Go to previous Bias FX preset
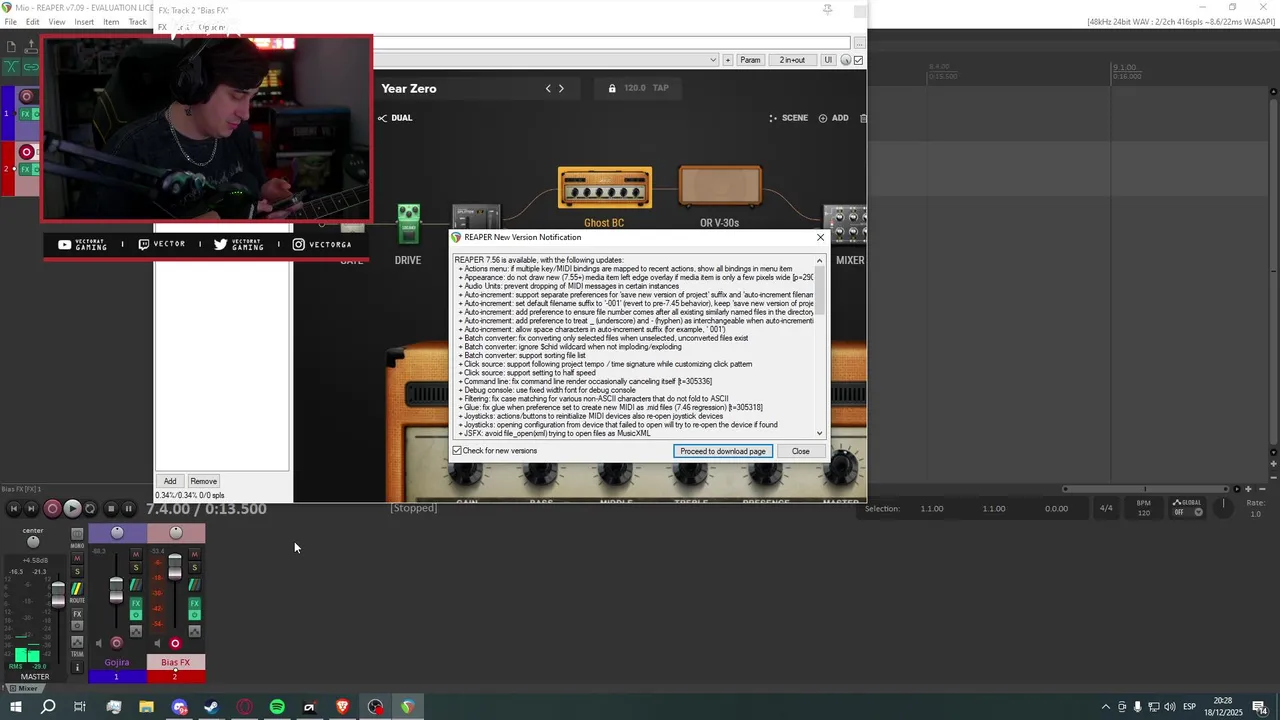Viewport: 1280px width, 720px height. point(548,88)
